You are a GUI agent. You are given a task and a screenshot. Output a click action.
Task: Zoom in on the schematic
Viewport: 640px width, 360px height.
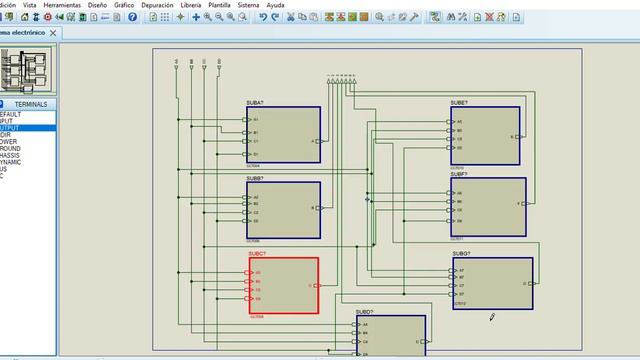click(208, 17)
